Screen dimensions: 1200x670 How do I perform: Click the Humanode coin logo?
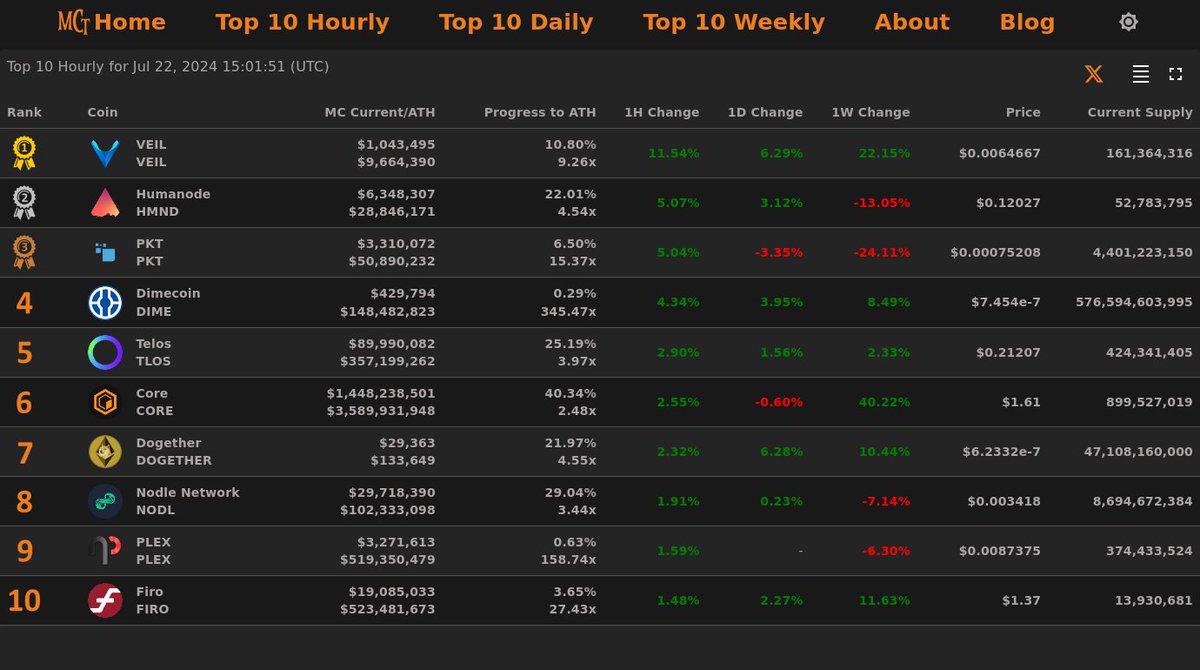click(105, 203)
